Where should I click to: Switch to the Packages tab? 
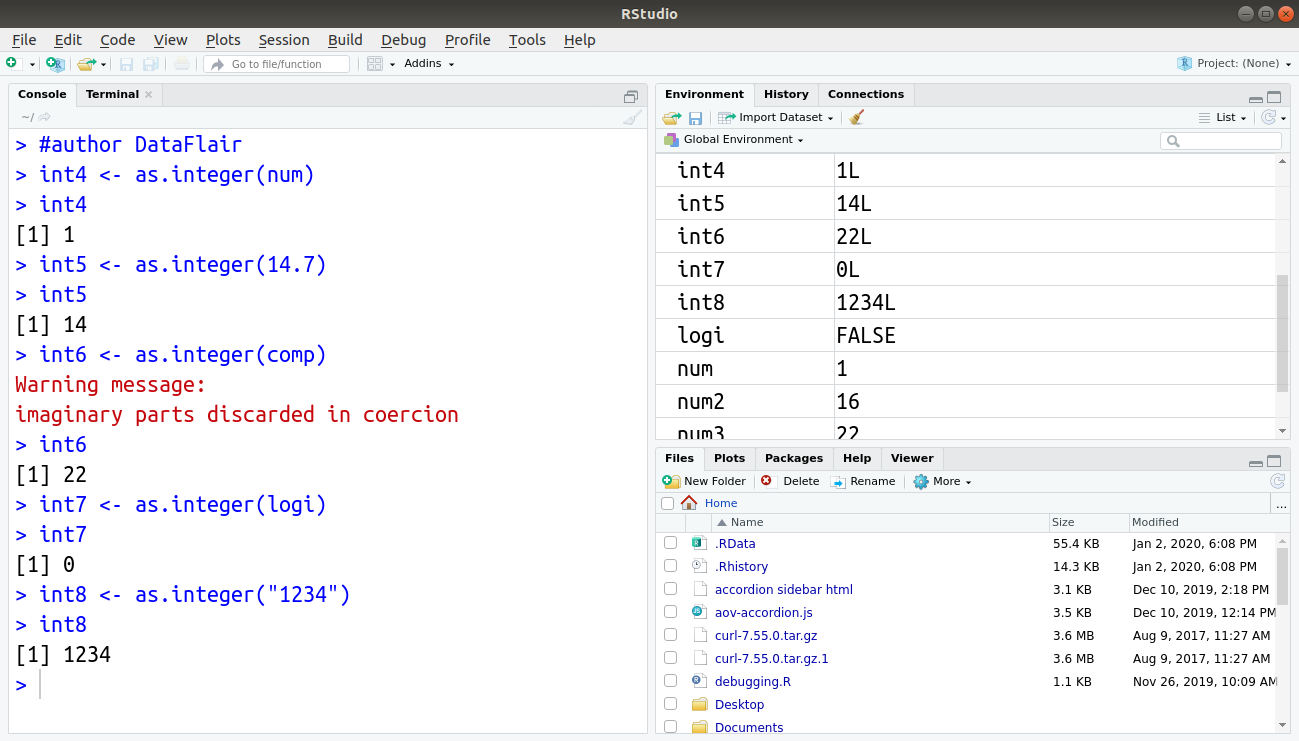click(x=794, y=458)
